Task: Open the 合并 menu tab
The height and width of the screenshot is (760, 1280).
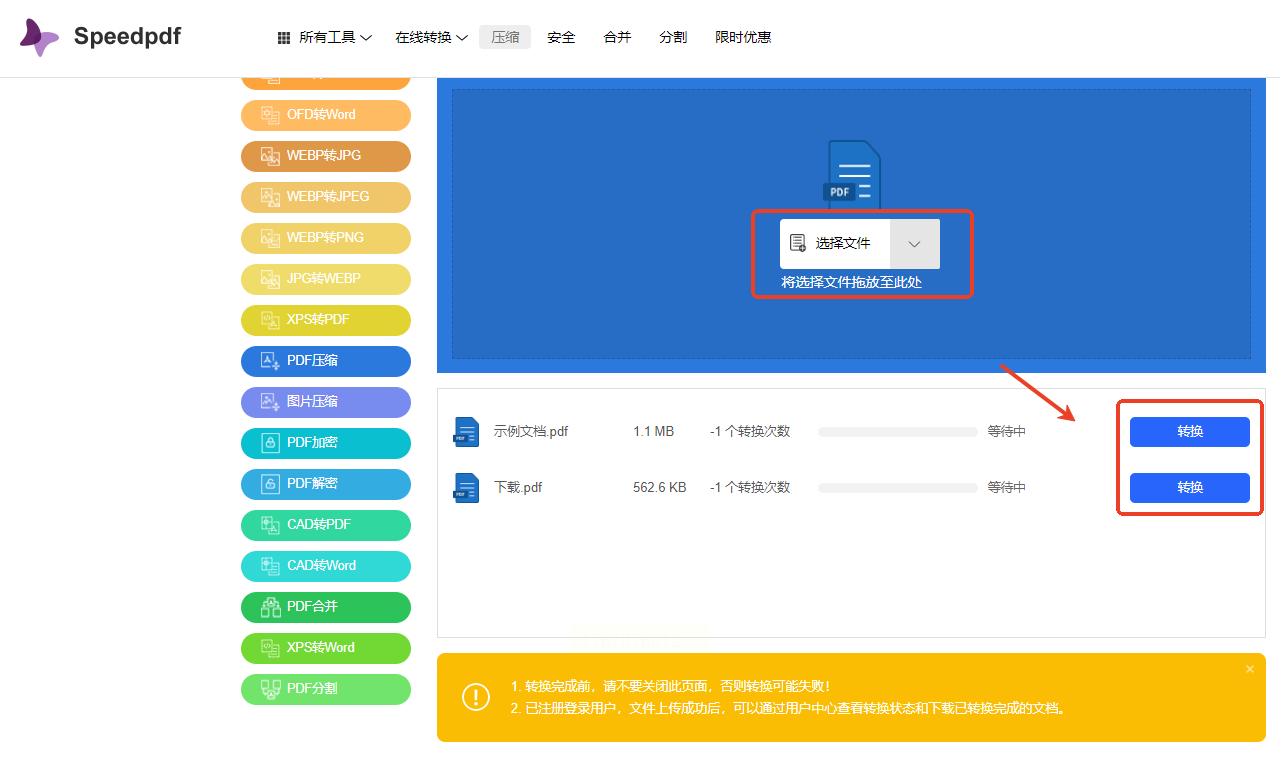Action: pos(617,38)
